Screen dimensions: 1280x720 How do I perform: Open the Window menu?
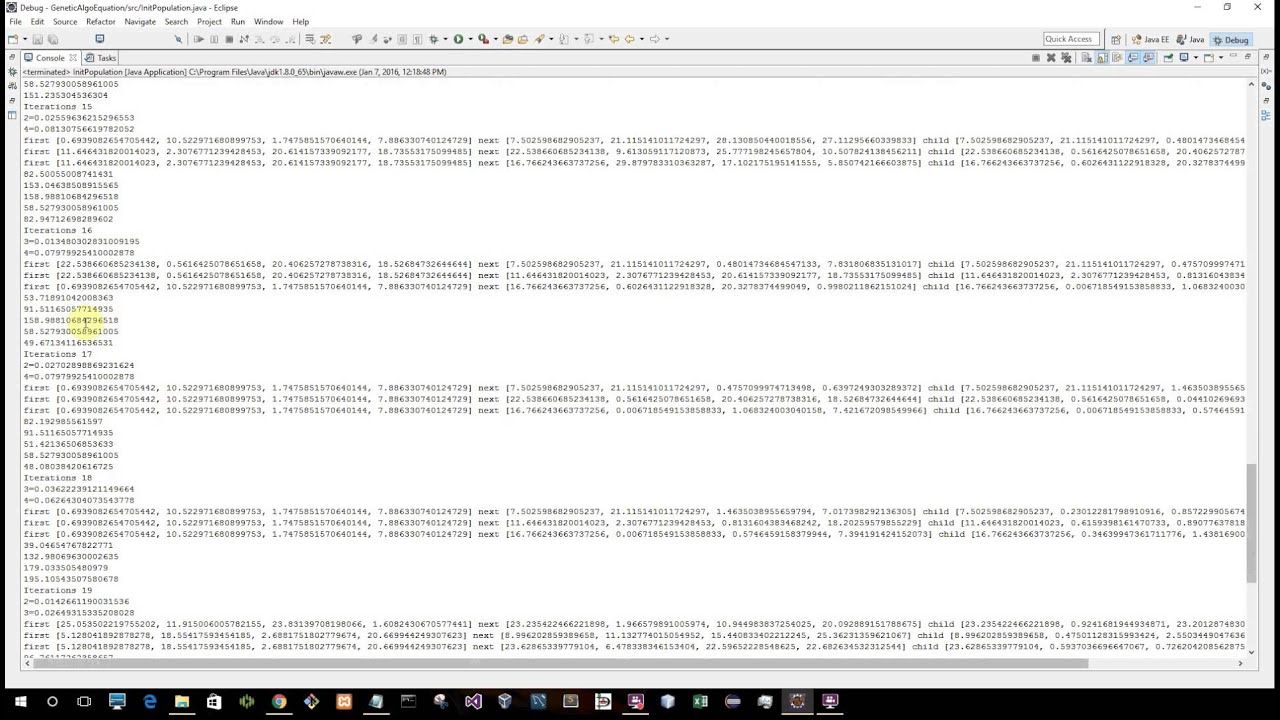268,21
